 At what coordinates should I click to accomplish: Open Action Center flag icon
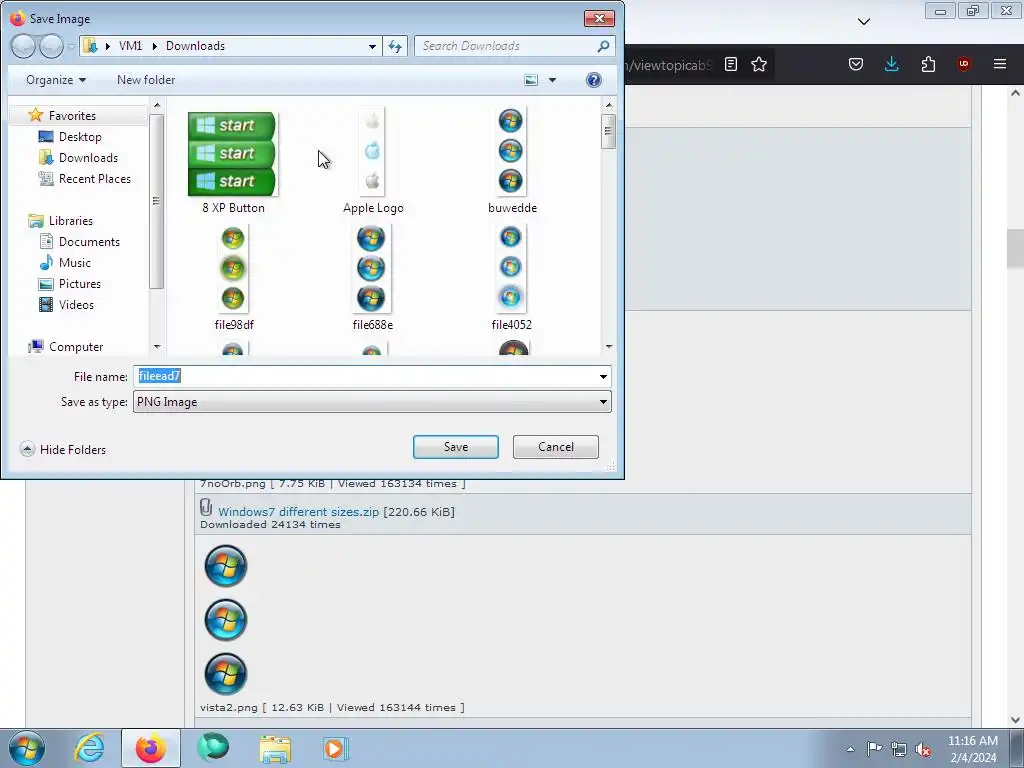(x=874, y=749)
